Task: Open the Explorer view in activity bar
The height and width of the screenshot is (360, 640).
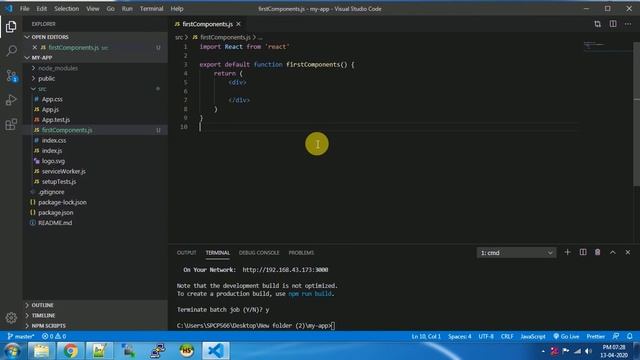Action: pos(11,27)
